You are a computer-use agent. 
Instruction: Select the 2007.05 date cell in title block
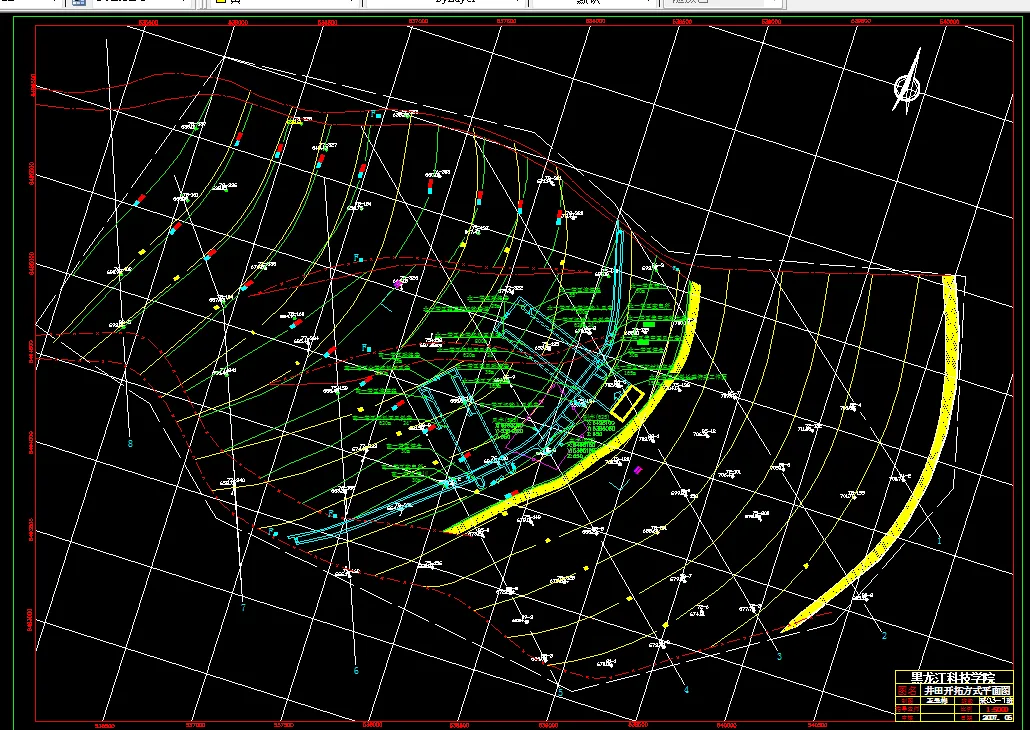point(996,718)
